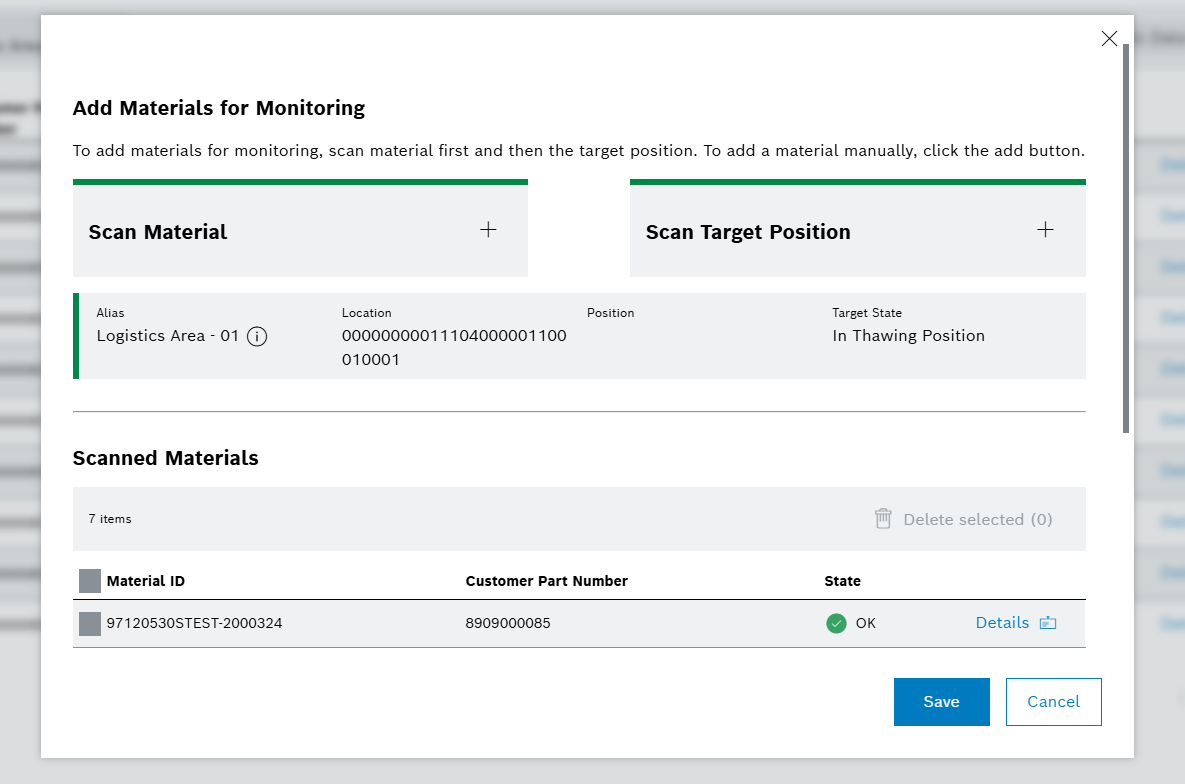Click material ID 97120530STEST-2000324

click(x=194, y=623)
